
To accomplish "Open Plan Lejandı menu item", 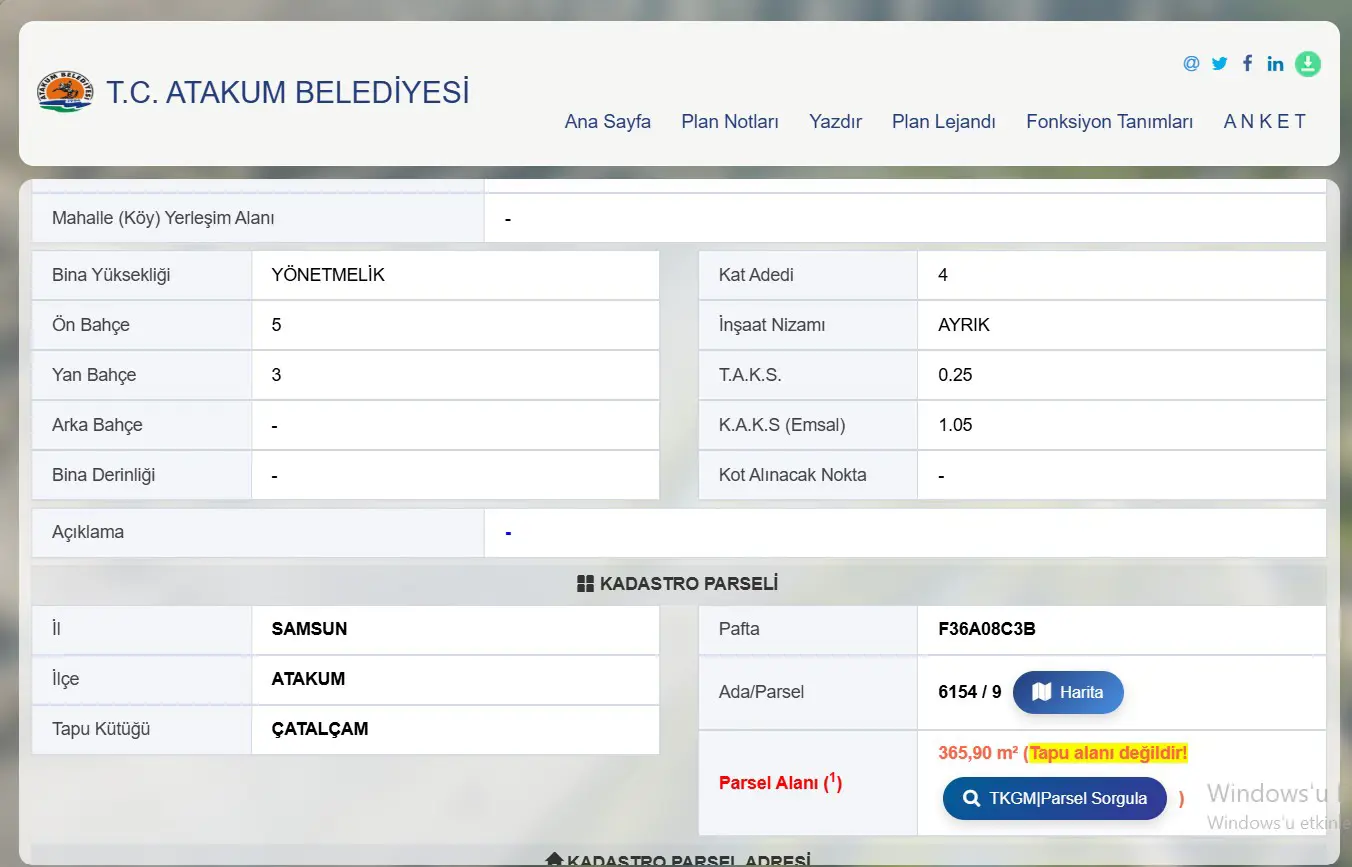I will [944, 122].
